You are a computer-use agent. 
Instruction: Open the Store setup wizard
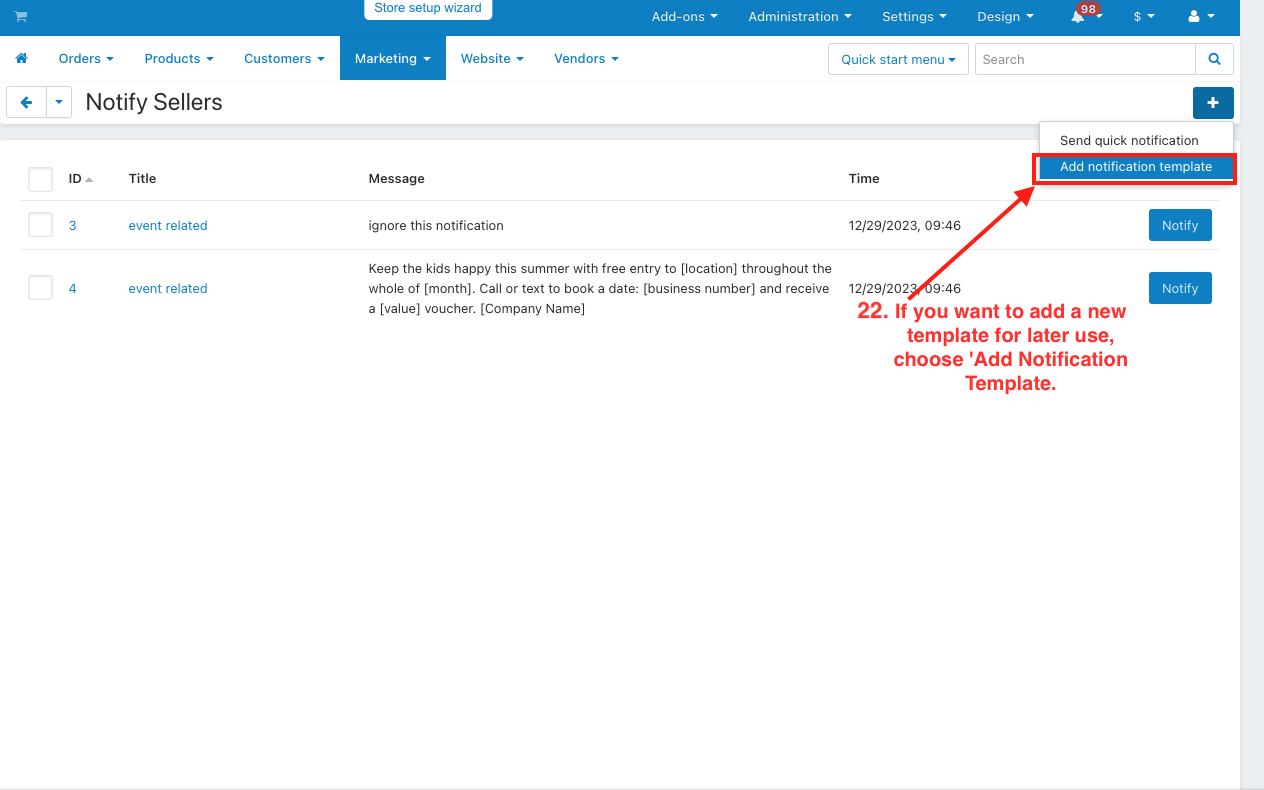point(428,9)
